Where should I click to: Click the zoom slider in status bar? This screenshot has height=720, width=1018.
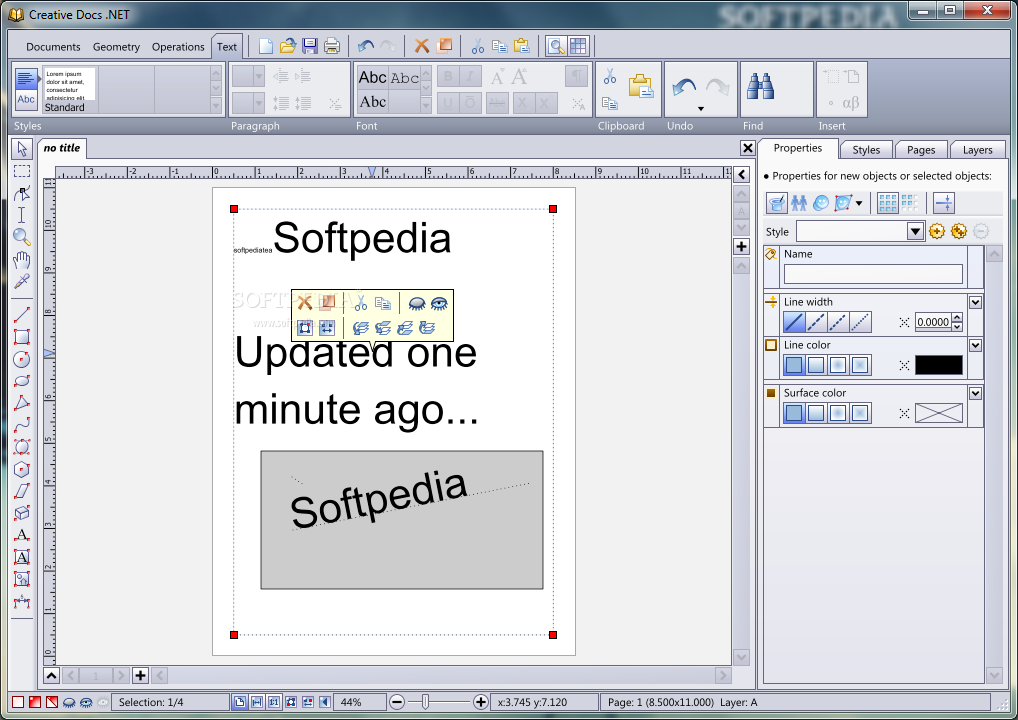click(x=425, y=702)
